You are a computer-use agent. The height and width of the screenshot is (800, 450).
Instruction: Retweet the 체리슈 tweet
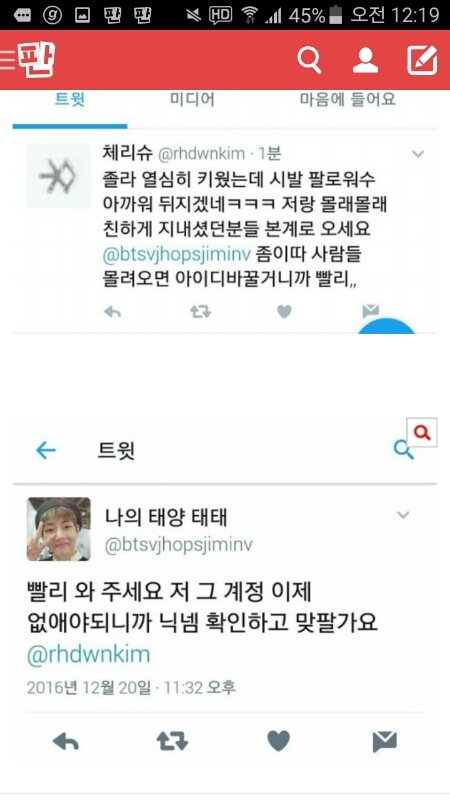coord(201,311)
